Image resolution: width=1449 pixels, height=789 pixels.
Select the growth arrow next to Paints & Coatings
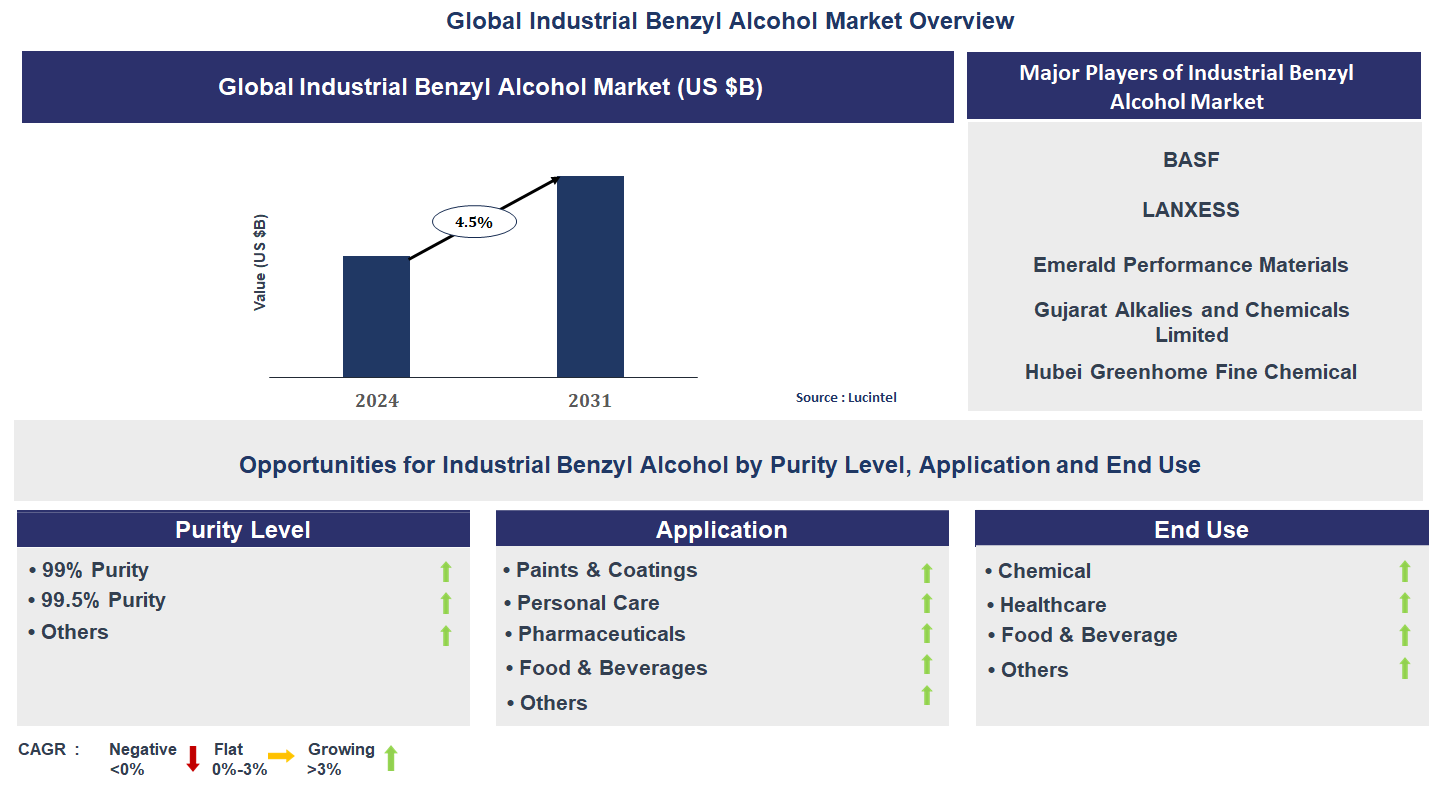pos(926,572)
